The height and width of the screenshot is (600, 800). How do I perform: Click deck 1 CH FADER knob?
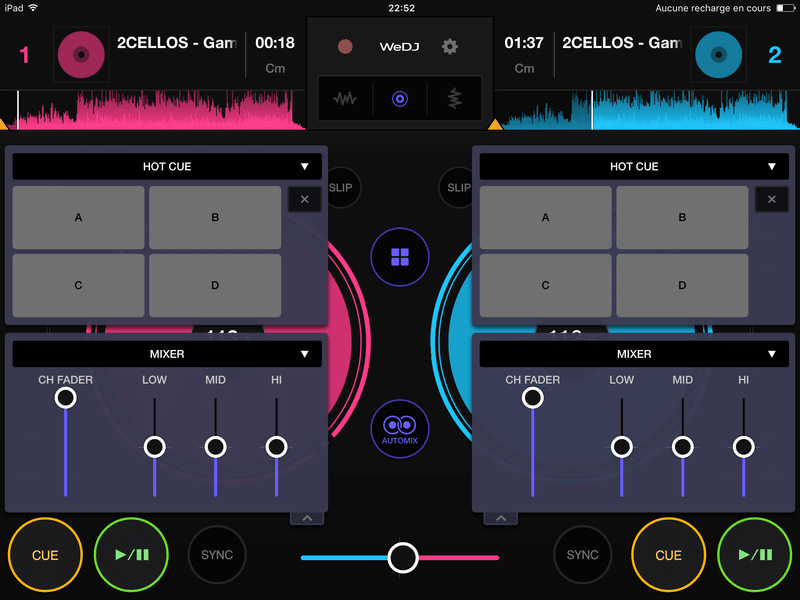pyautogui.click(x=66, y=397)
